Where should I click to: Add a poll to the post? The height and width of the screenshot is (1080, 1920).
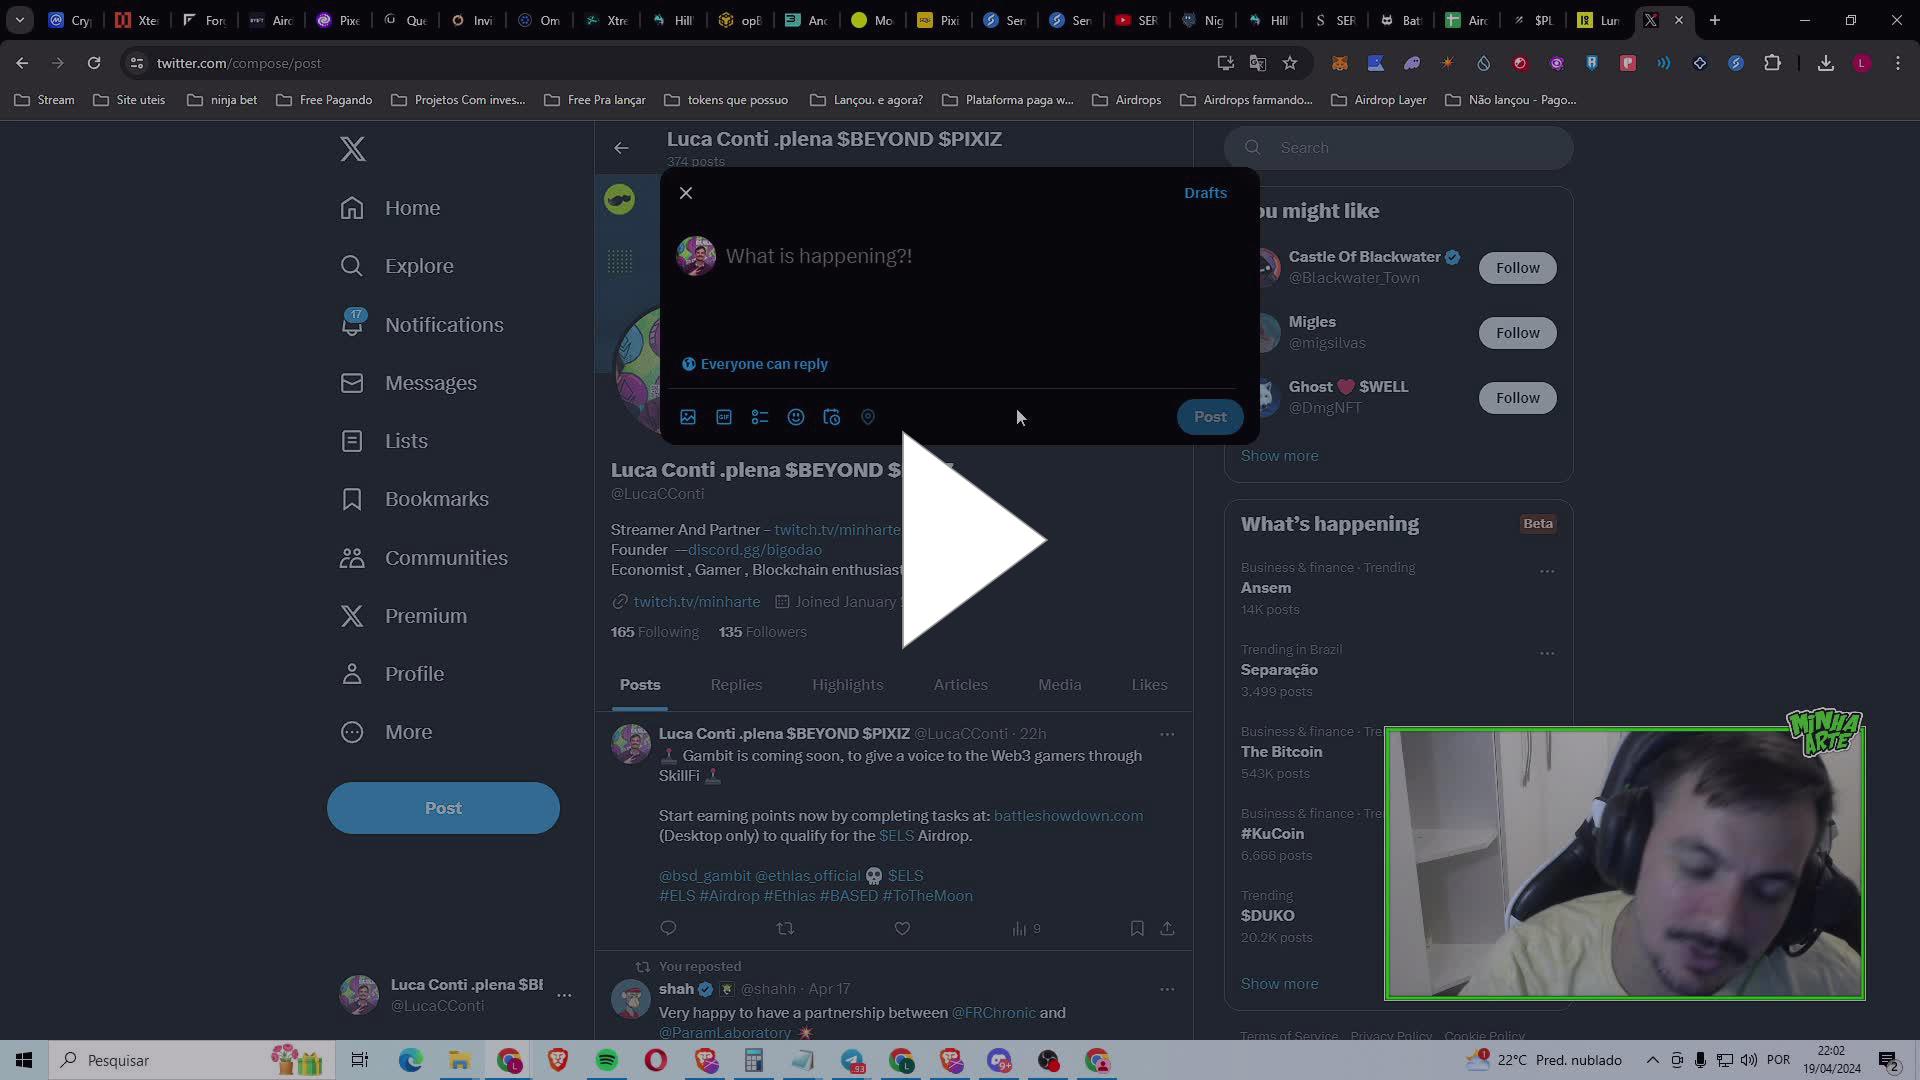760,417
